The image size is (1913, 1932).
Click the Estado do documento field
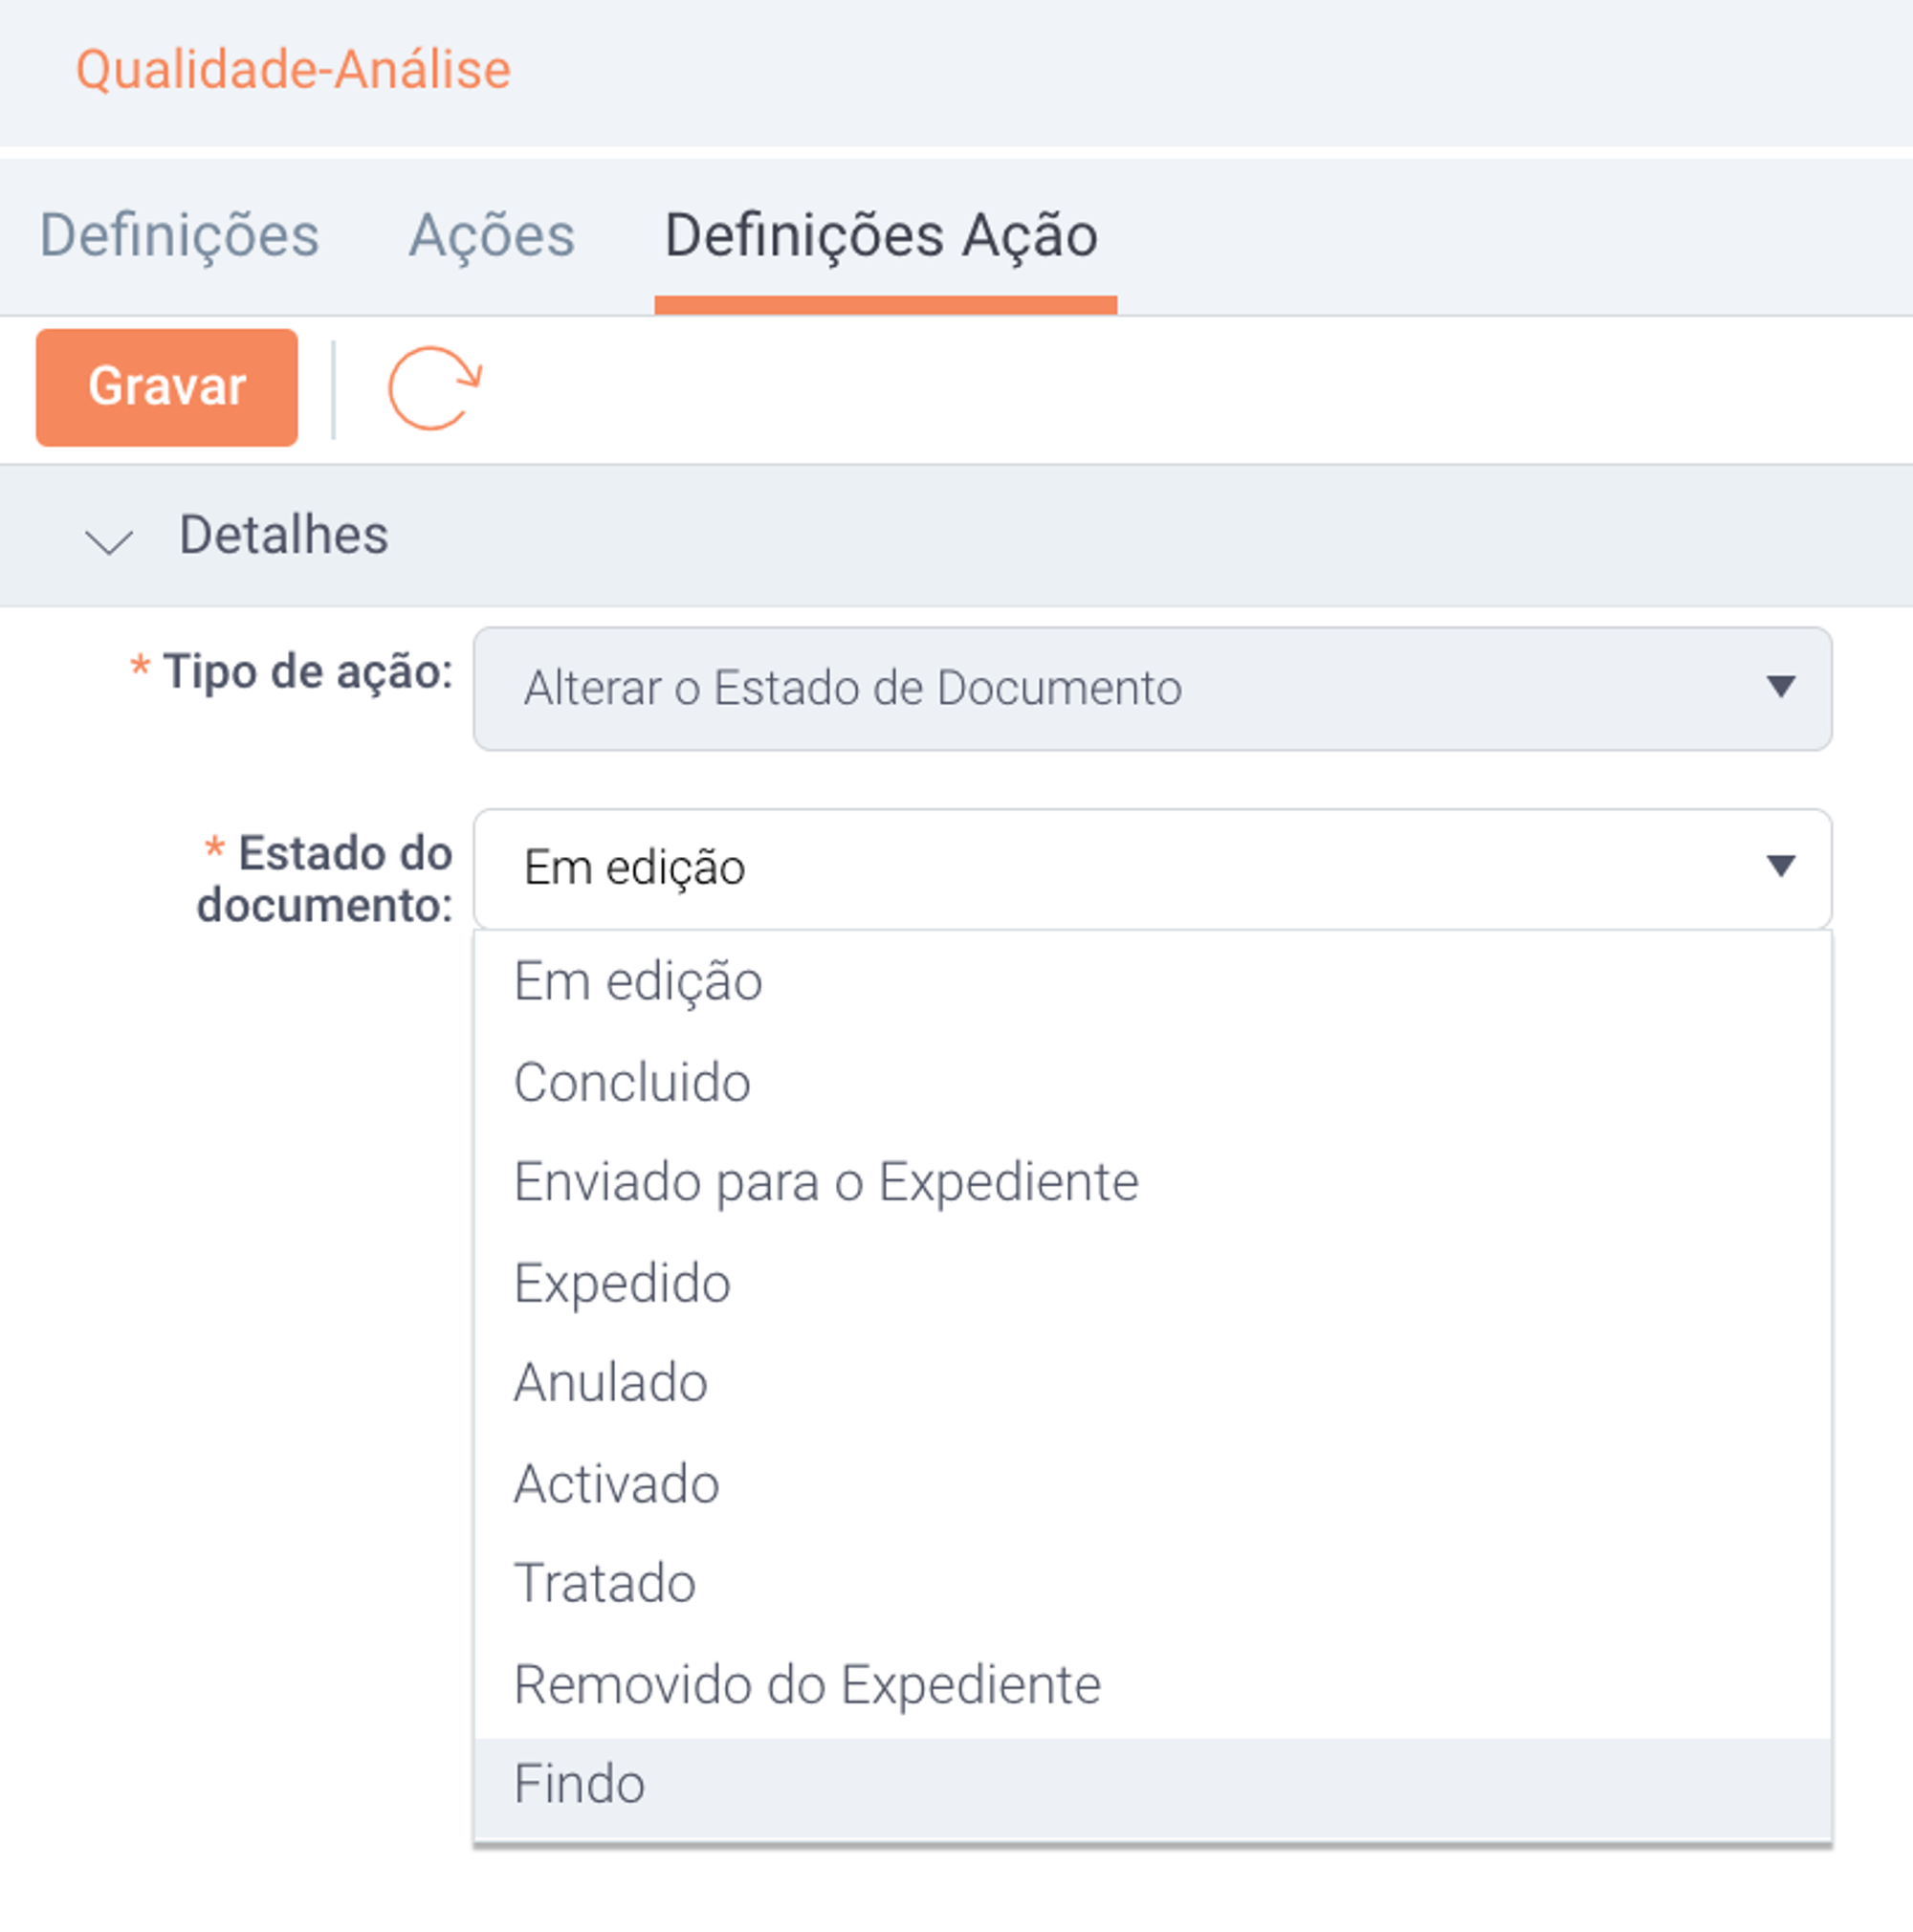pos(1152,868)
